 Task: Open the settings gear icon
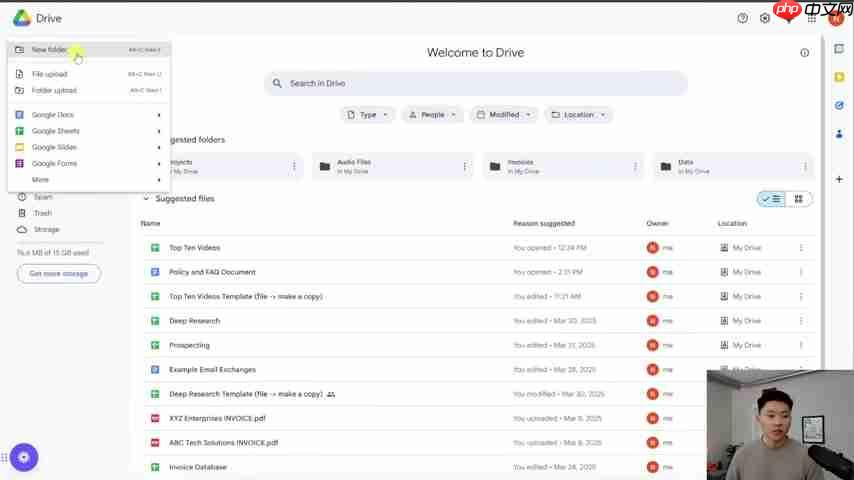(765, 18)
